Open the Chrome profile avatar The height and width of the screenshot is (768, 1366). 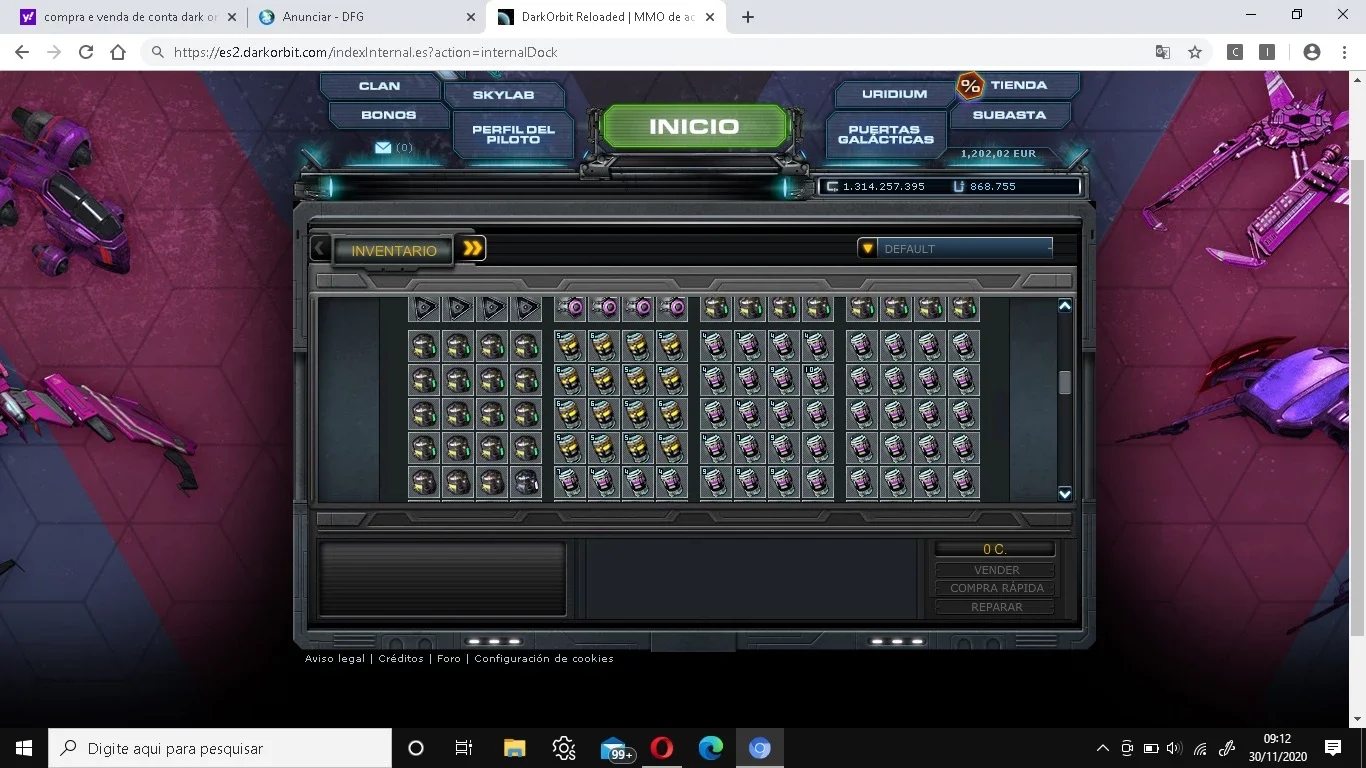click(1312, 52)
